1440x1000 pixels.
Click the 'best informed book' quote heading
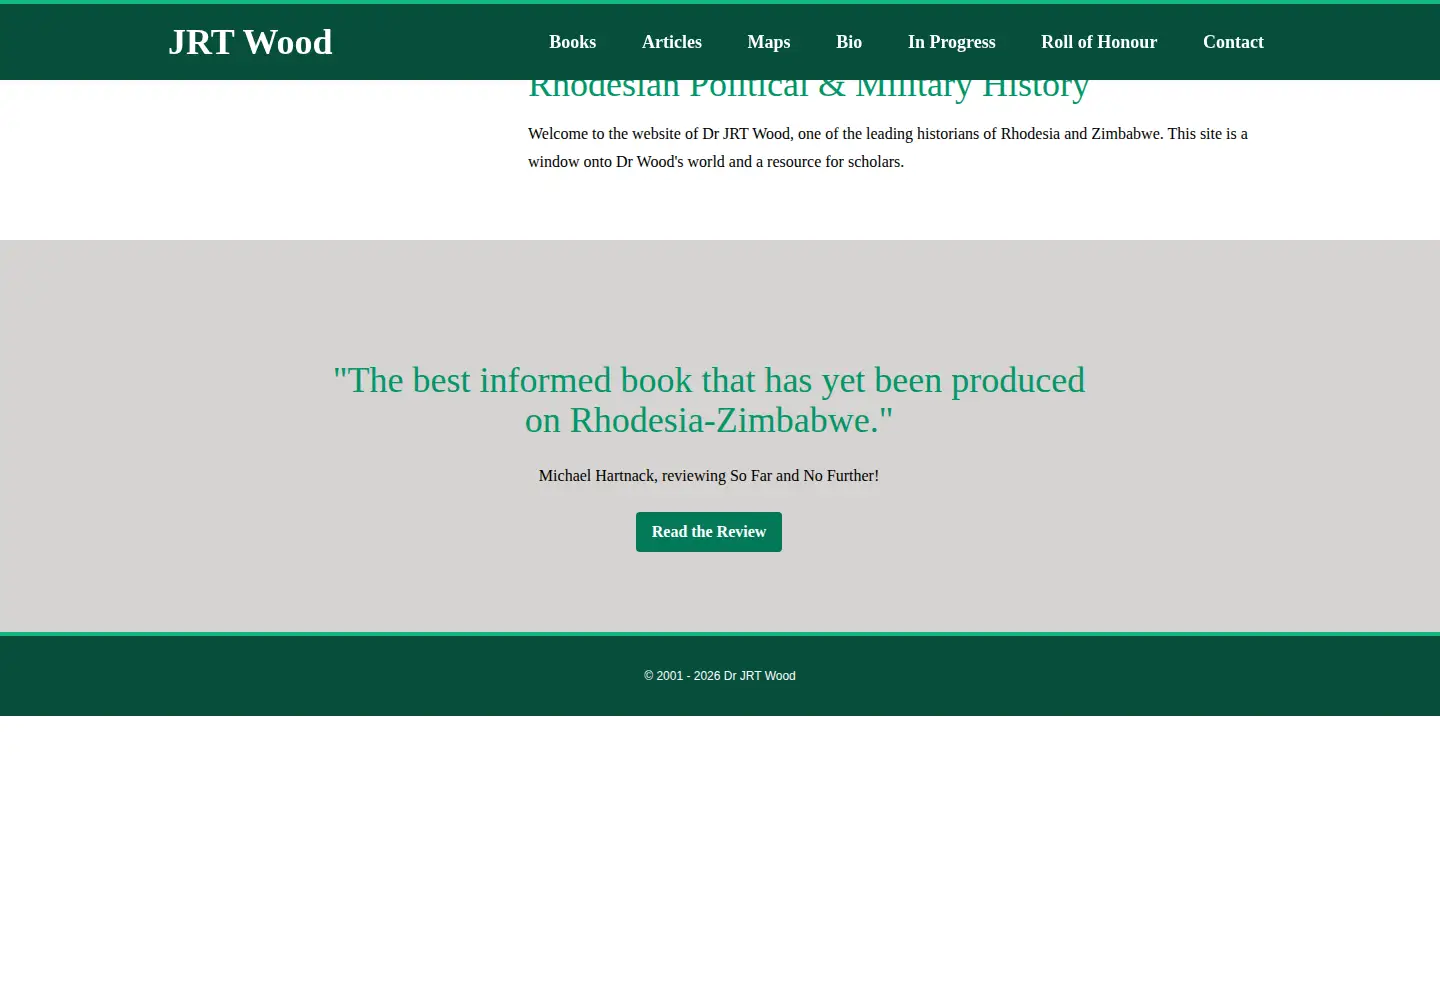[x=709, y=400]
